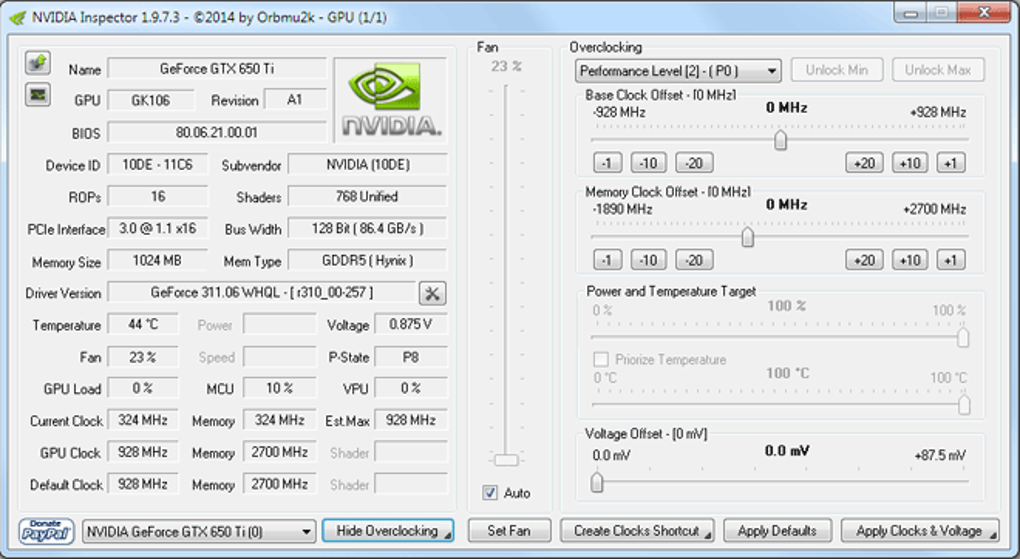This screenshot has width=1020, height=559.
Task: Click MCU value 10 %
Action: [x=279, y=389]
